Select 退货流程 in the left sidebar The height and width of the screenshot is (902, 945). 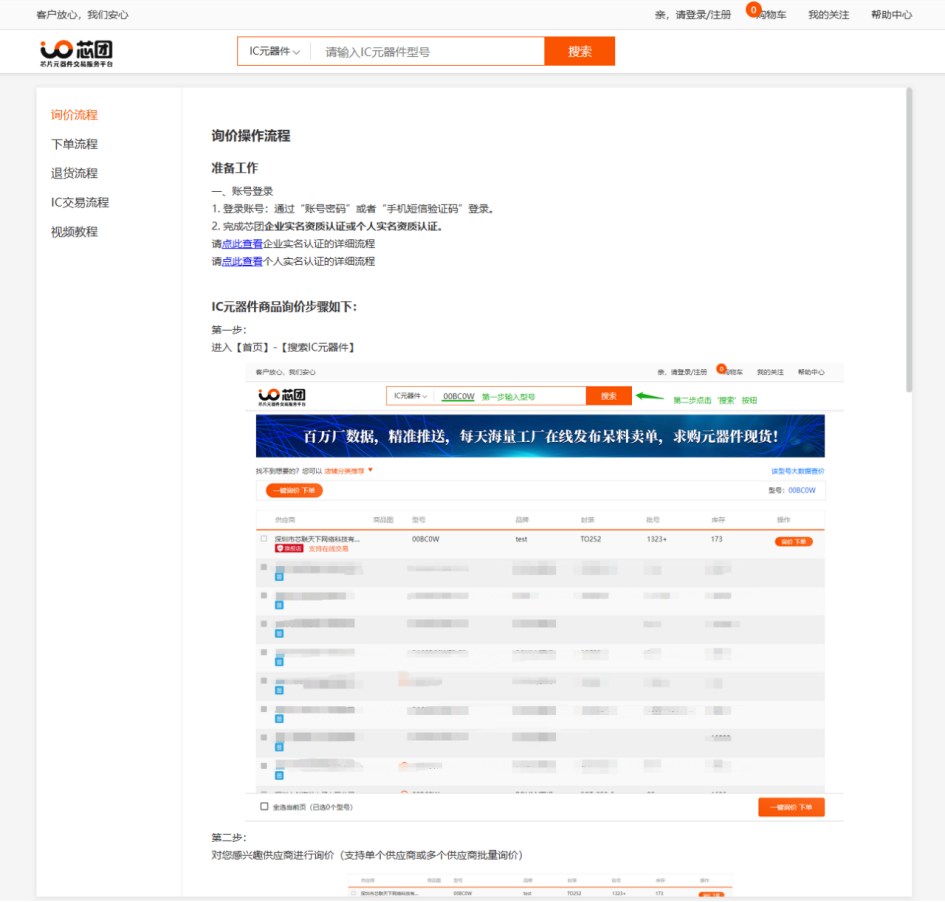point(74,173)
